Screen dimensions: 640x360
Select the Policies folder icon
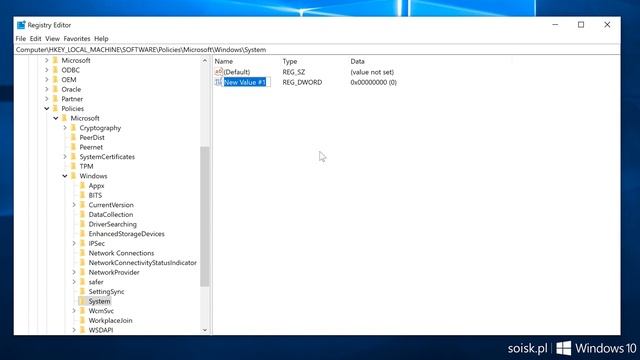point(56,109)
